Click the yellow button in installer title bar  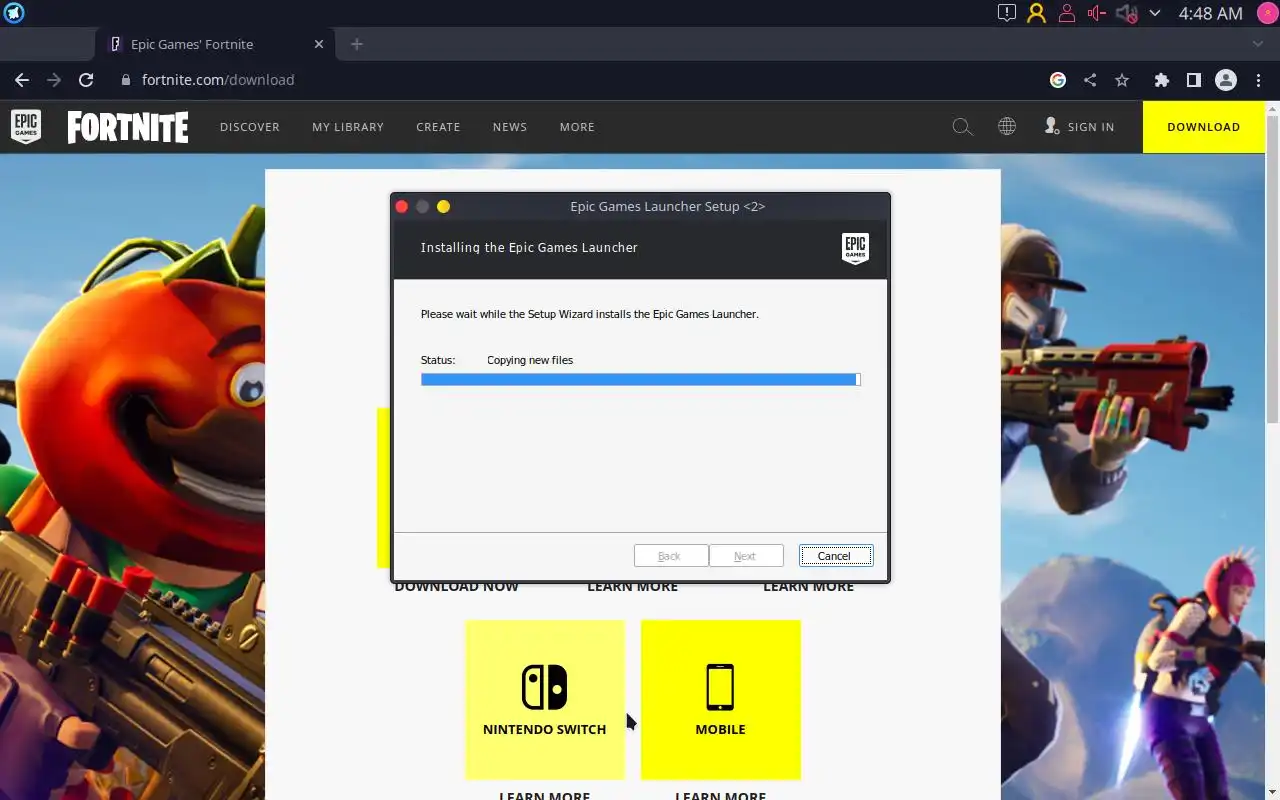[x=443, y=206]
